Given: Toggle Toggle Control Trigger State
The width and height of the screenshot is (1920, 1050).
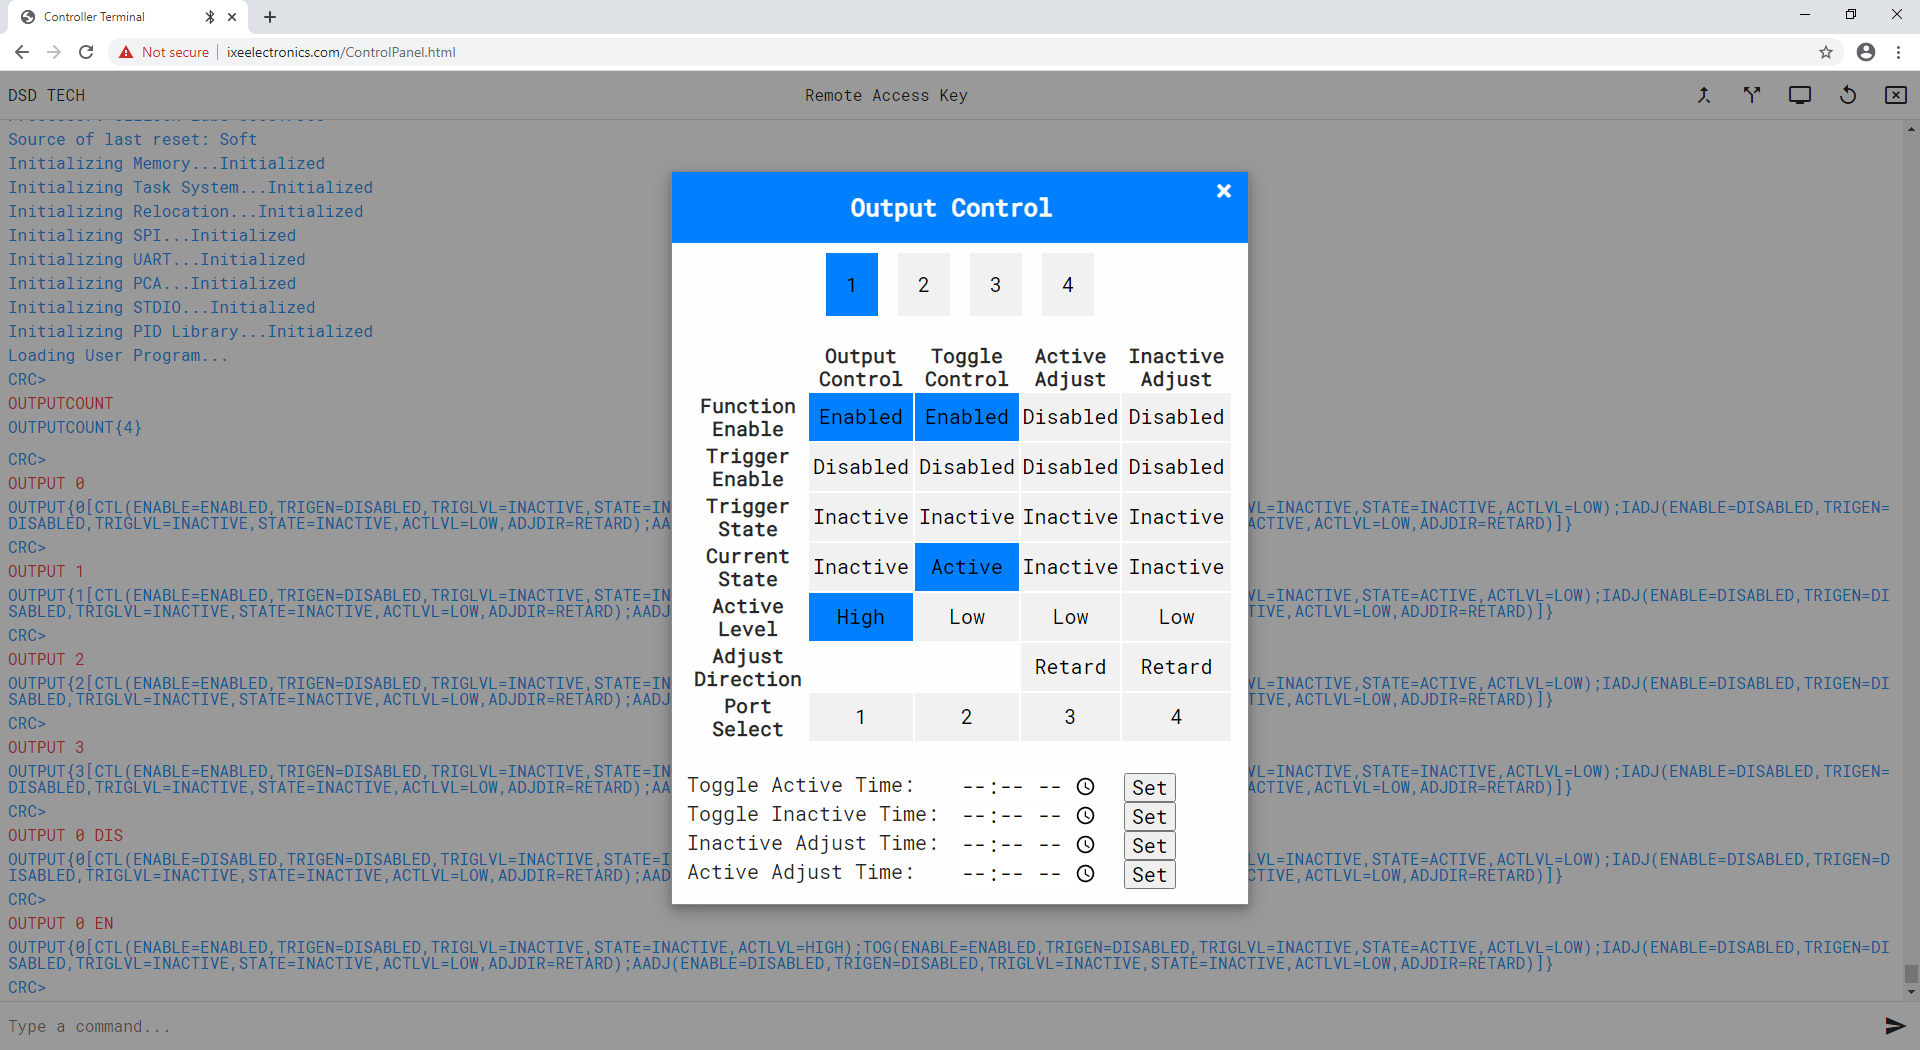Looking at the screenshot, I should click(967, 517).
